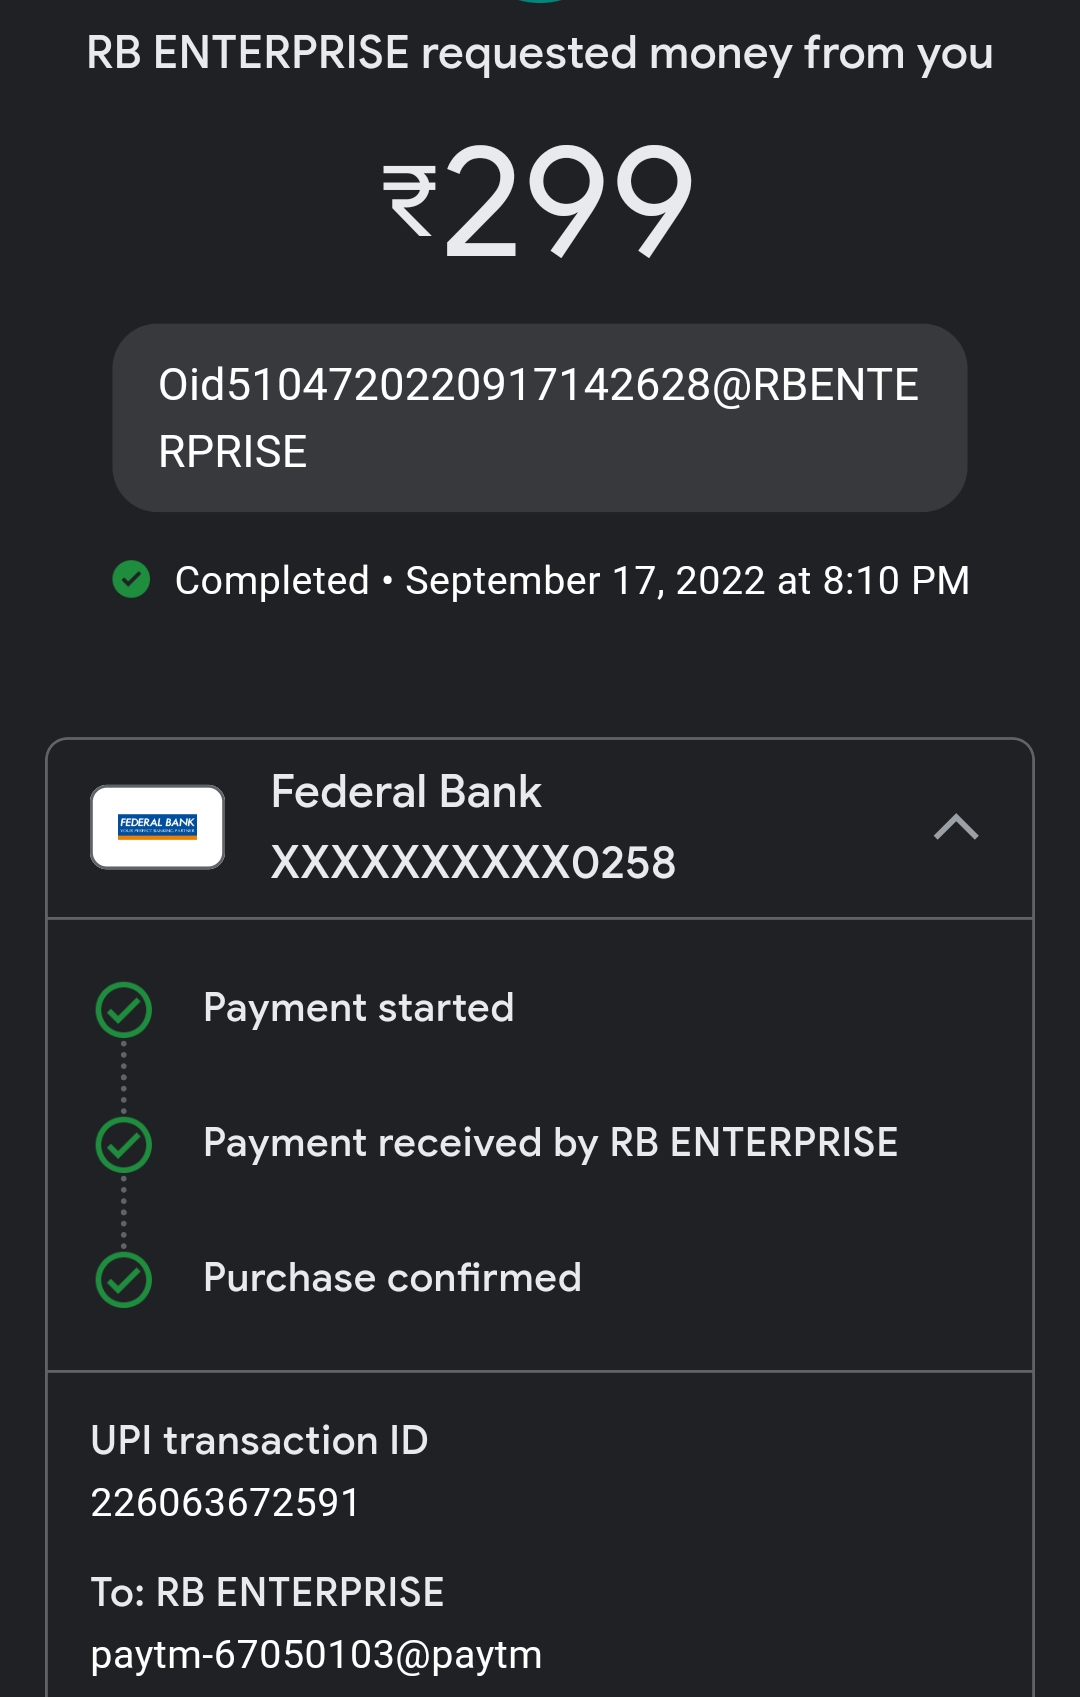Screen dimensions: 1080x1697
Task: Tap the Payment started step label
Action: 358,1008
